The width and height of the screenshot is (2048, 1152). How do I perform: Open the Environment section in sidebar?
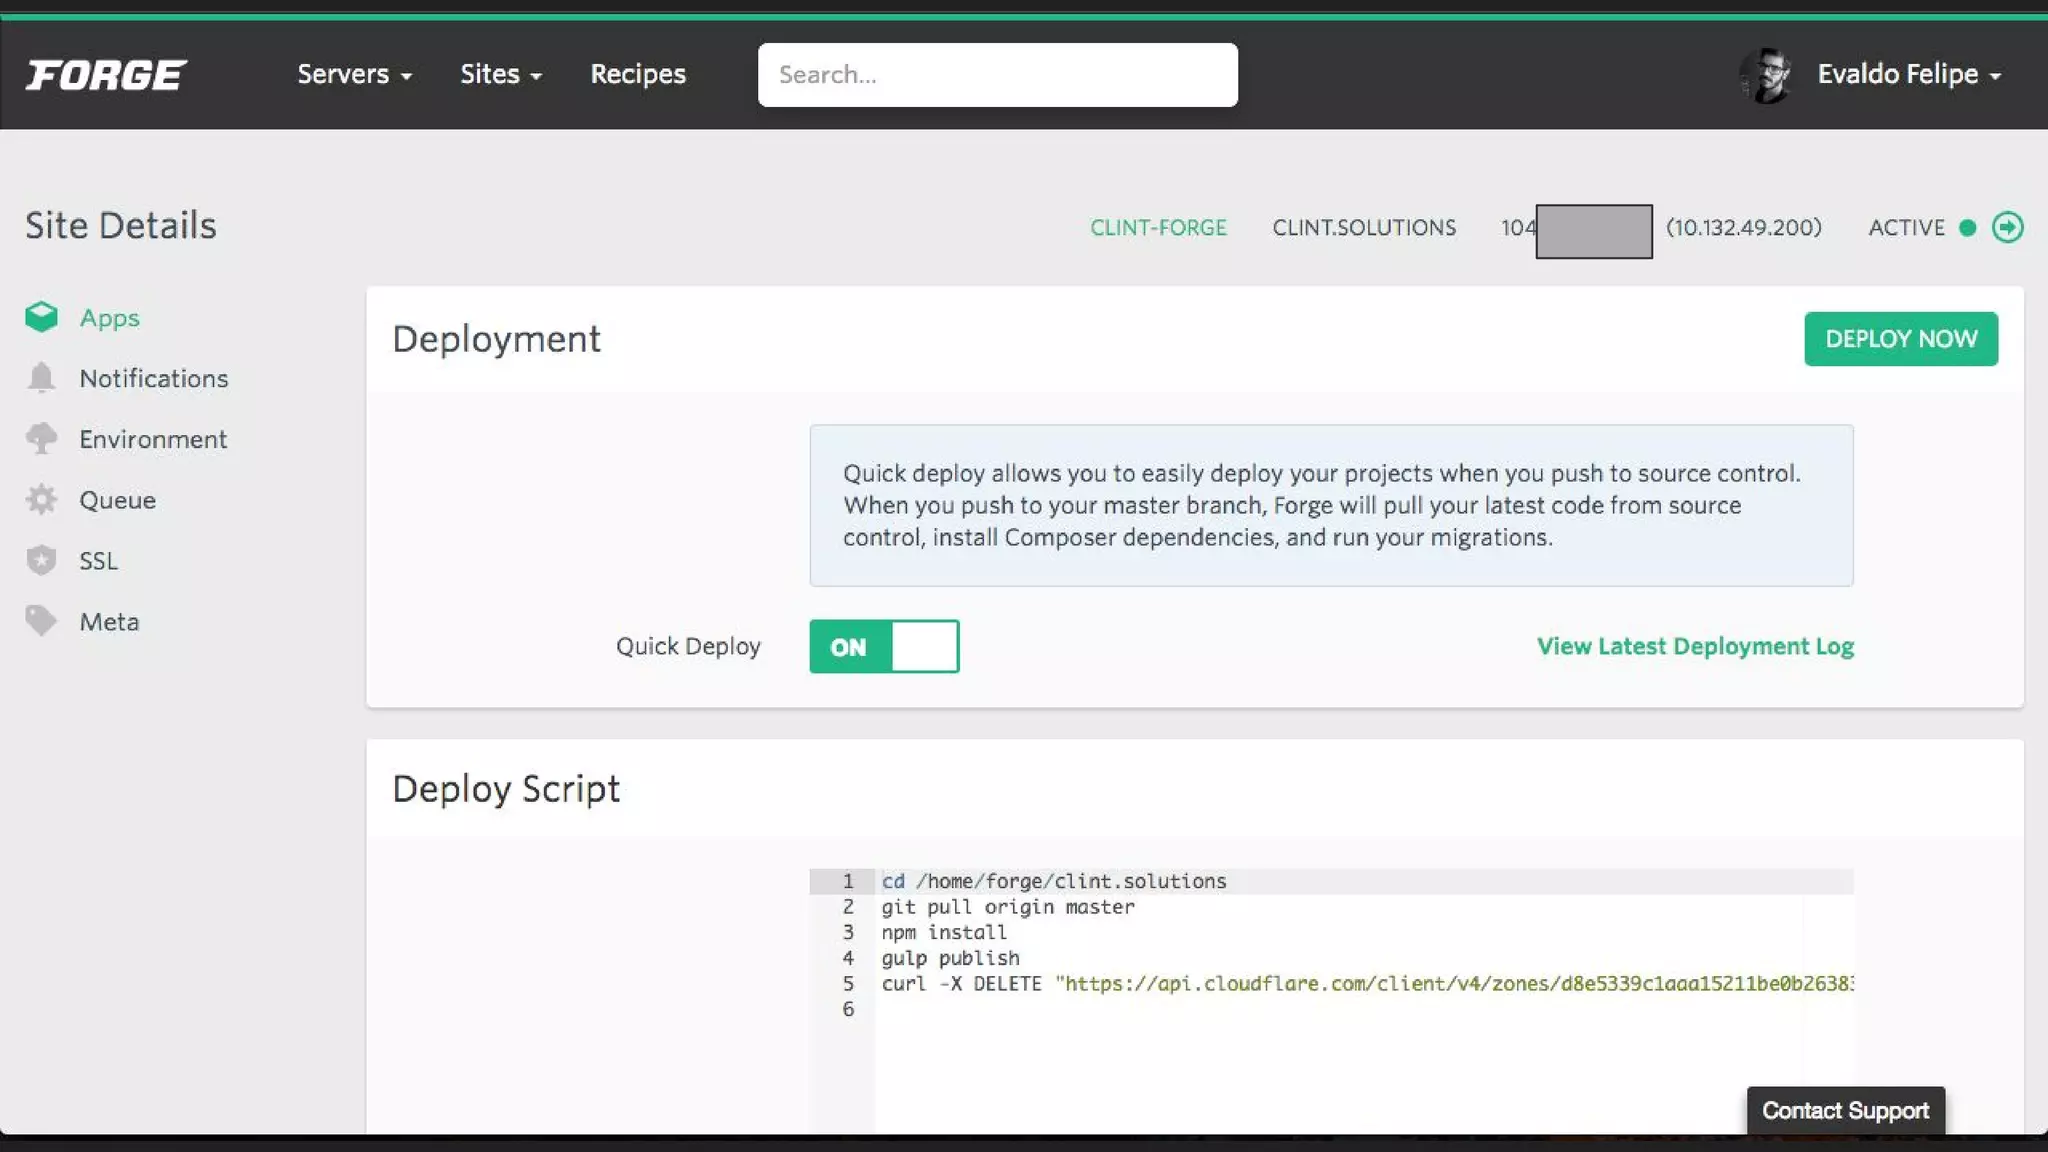click(153, 439)
